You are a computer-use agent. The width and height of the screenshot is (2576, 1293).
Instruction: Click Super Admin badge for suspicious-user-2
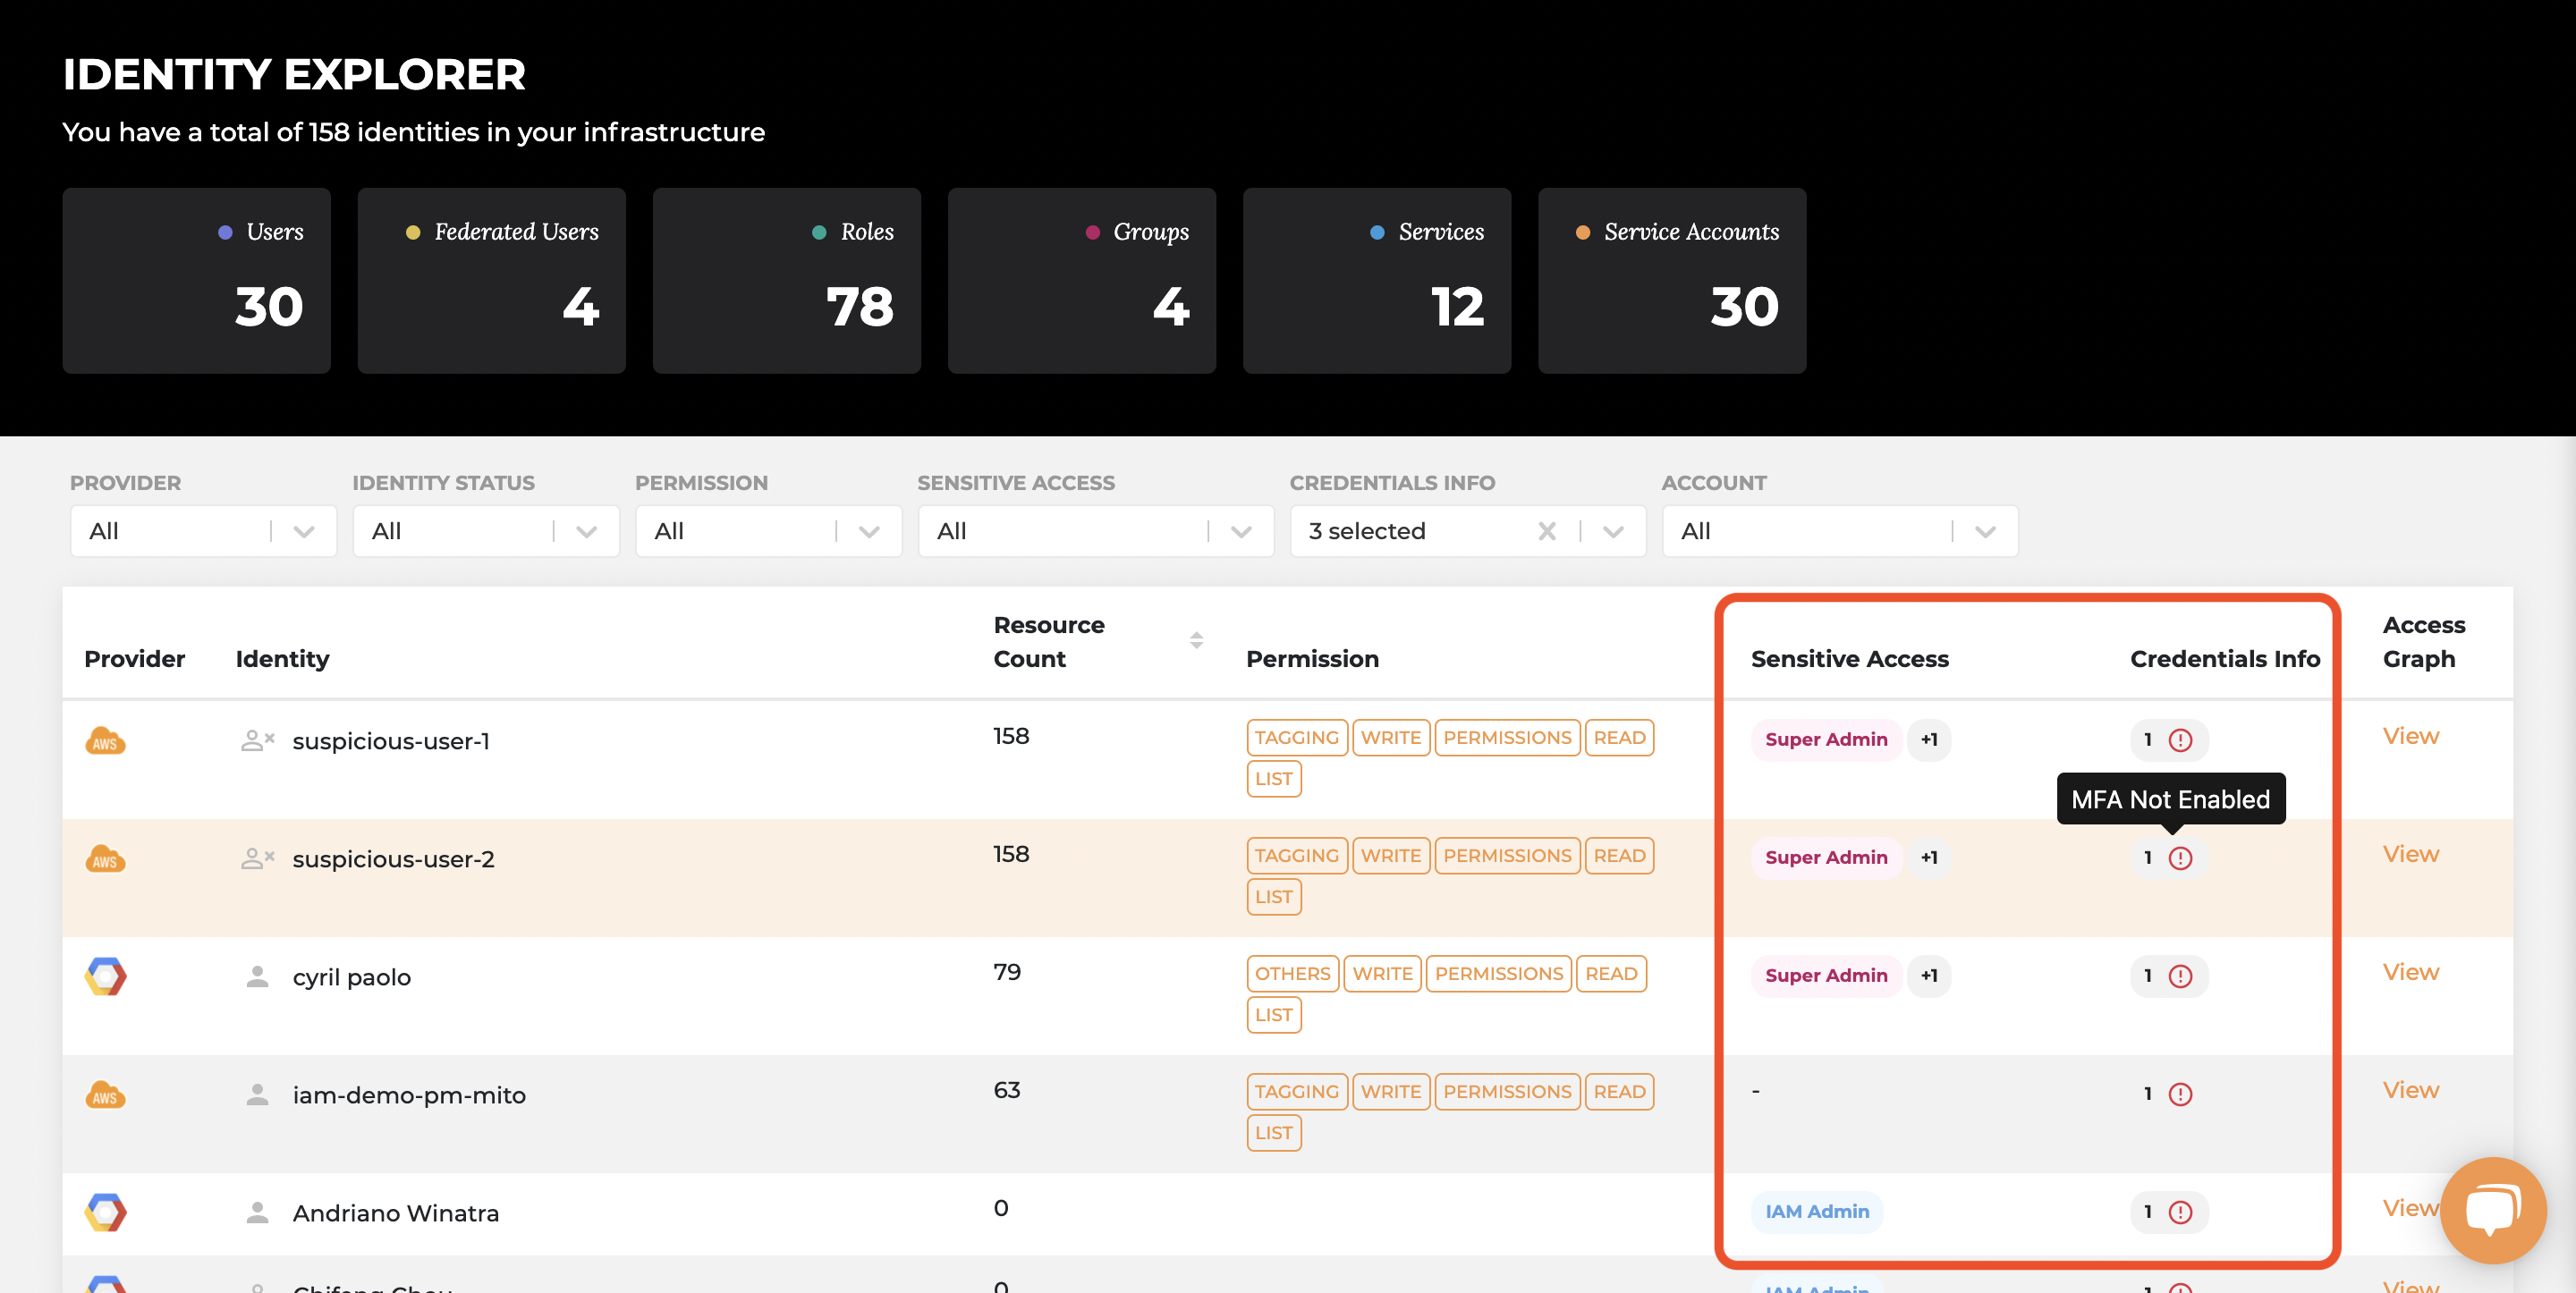(x=1826, y=858)
